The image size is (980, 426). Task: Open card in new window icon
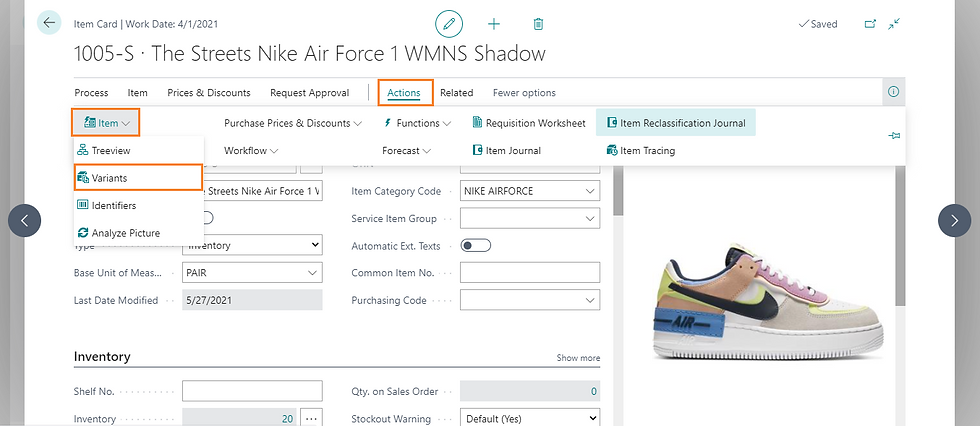click(870, 24)
